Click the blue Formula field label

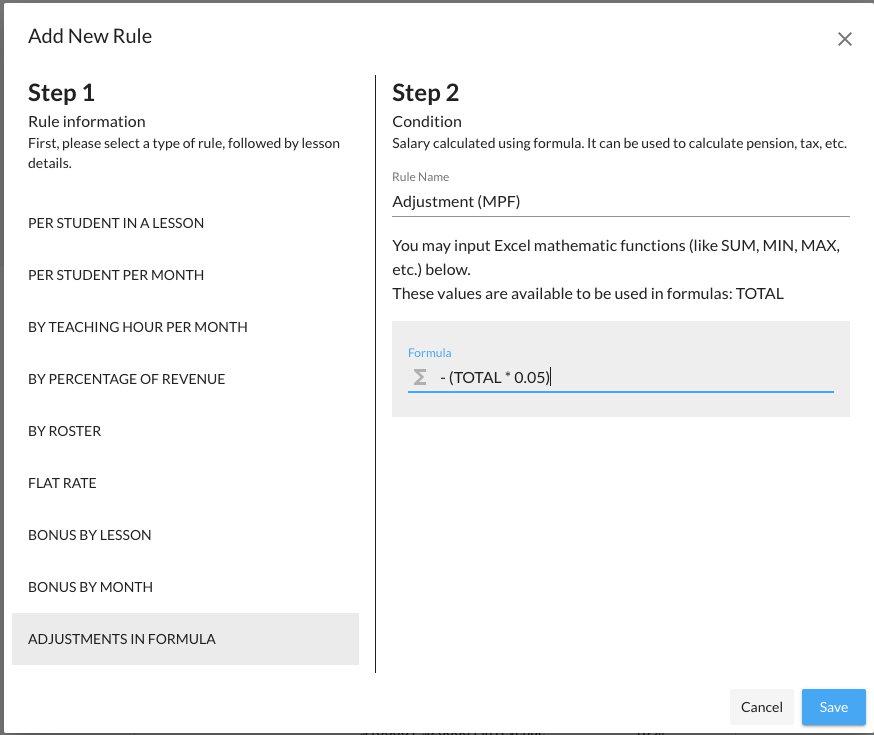[429, 353]
